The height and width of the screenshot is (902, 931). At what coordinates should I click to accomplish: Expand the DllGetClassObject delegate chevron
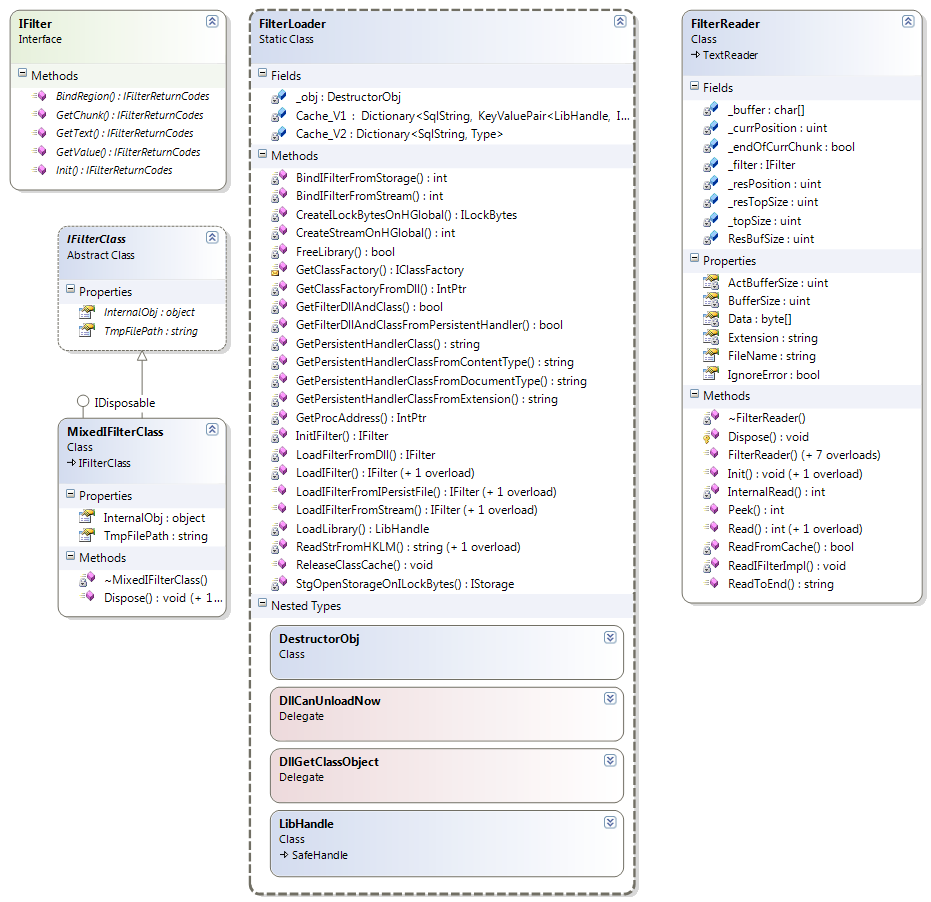[x=610, y=760]
